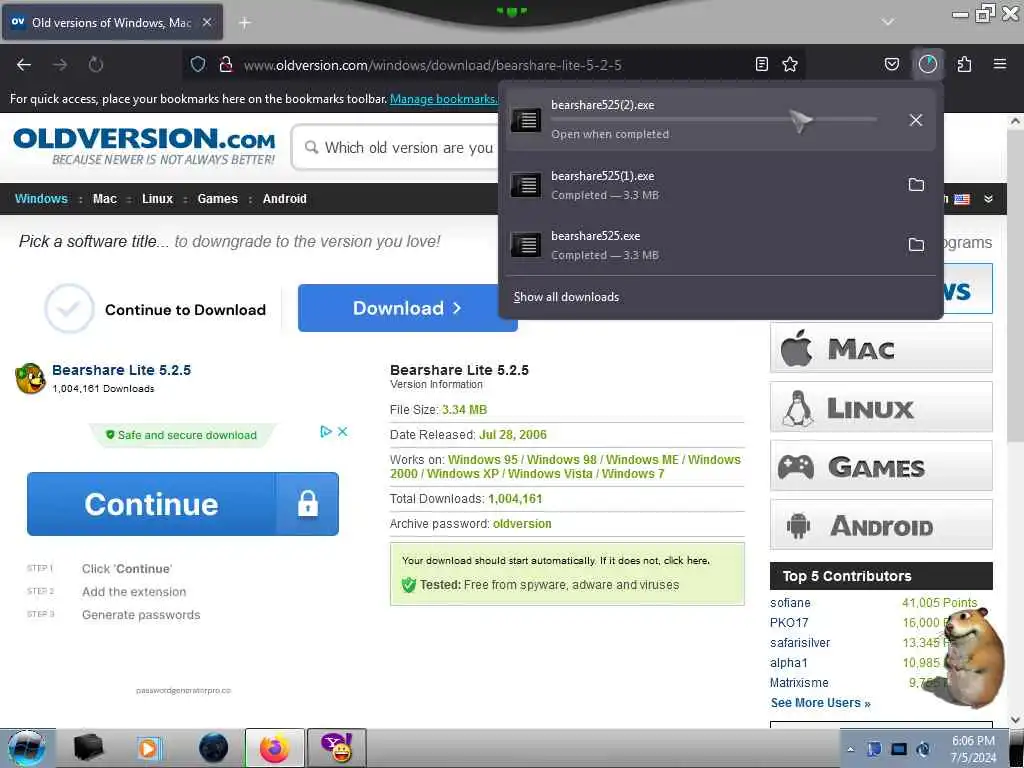Open the black box taskbar icon

point(88,748)
